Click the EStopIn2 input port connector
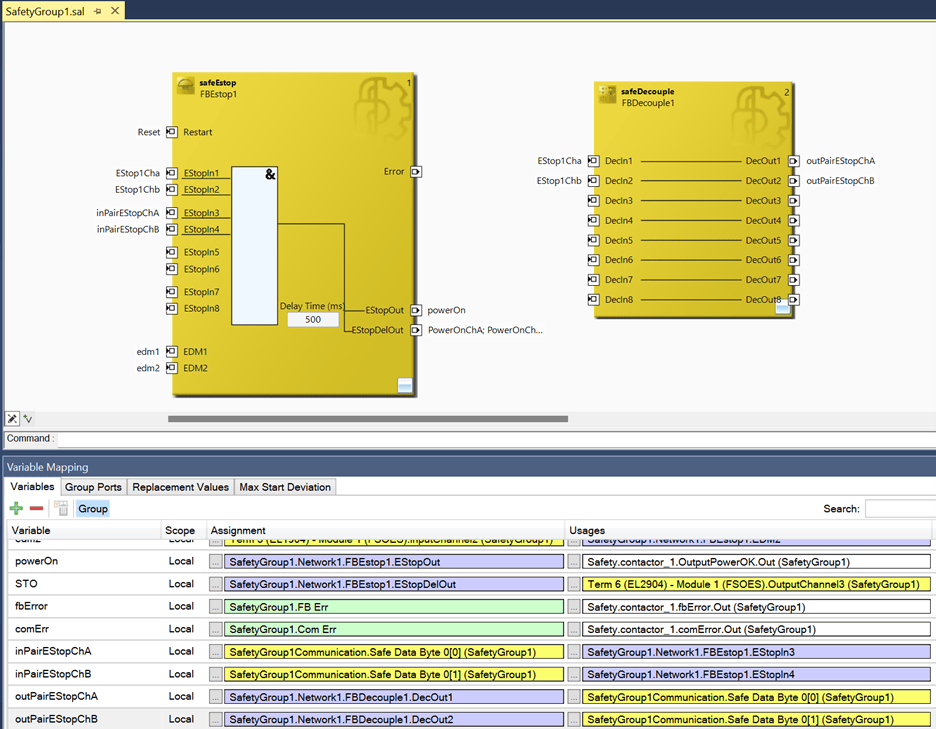Image resolution: width=936 pixels, height=729 pixels. coord(172,189)
